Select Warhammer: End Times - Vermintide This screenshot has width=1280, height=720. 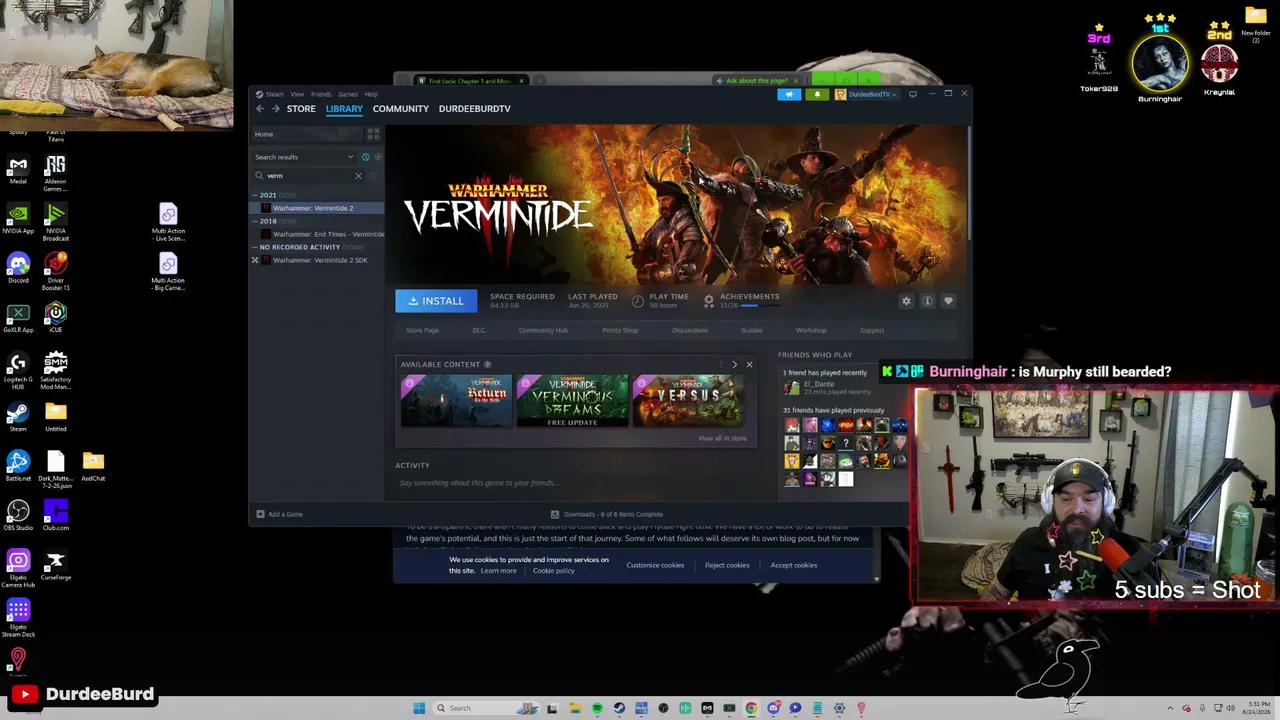click(x=317, y=234)
